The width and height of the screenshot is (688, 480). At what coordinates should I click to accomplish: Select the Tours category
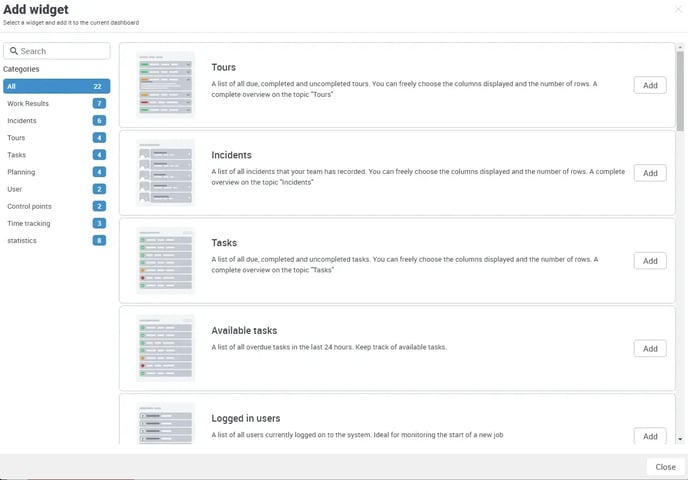pyautogui.click(x=57, y=138)
